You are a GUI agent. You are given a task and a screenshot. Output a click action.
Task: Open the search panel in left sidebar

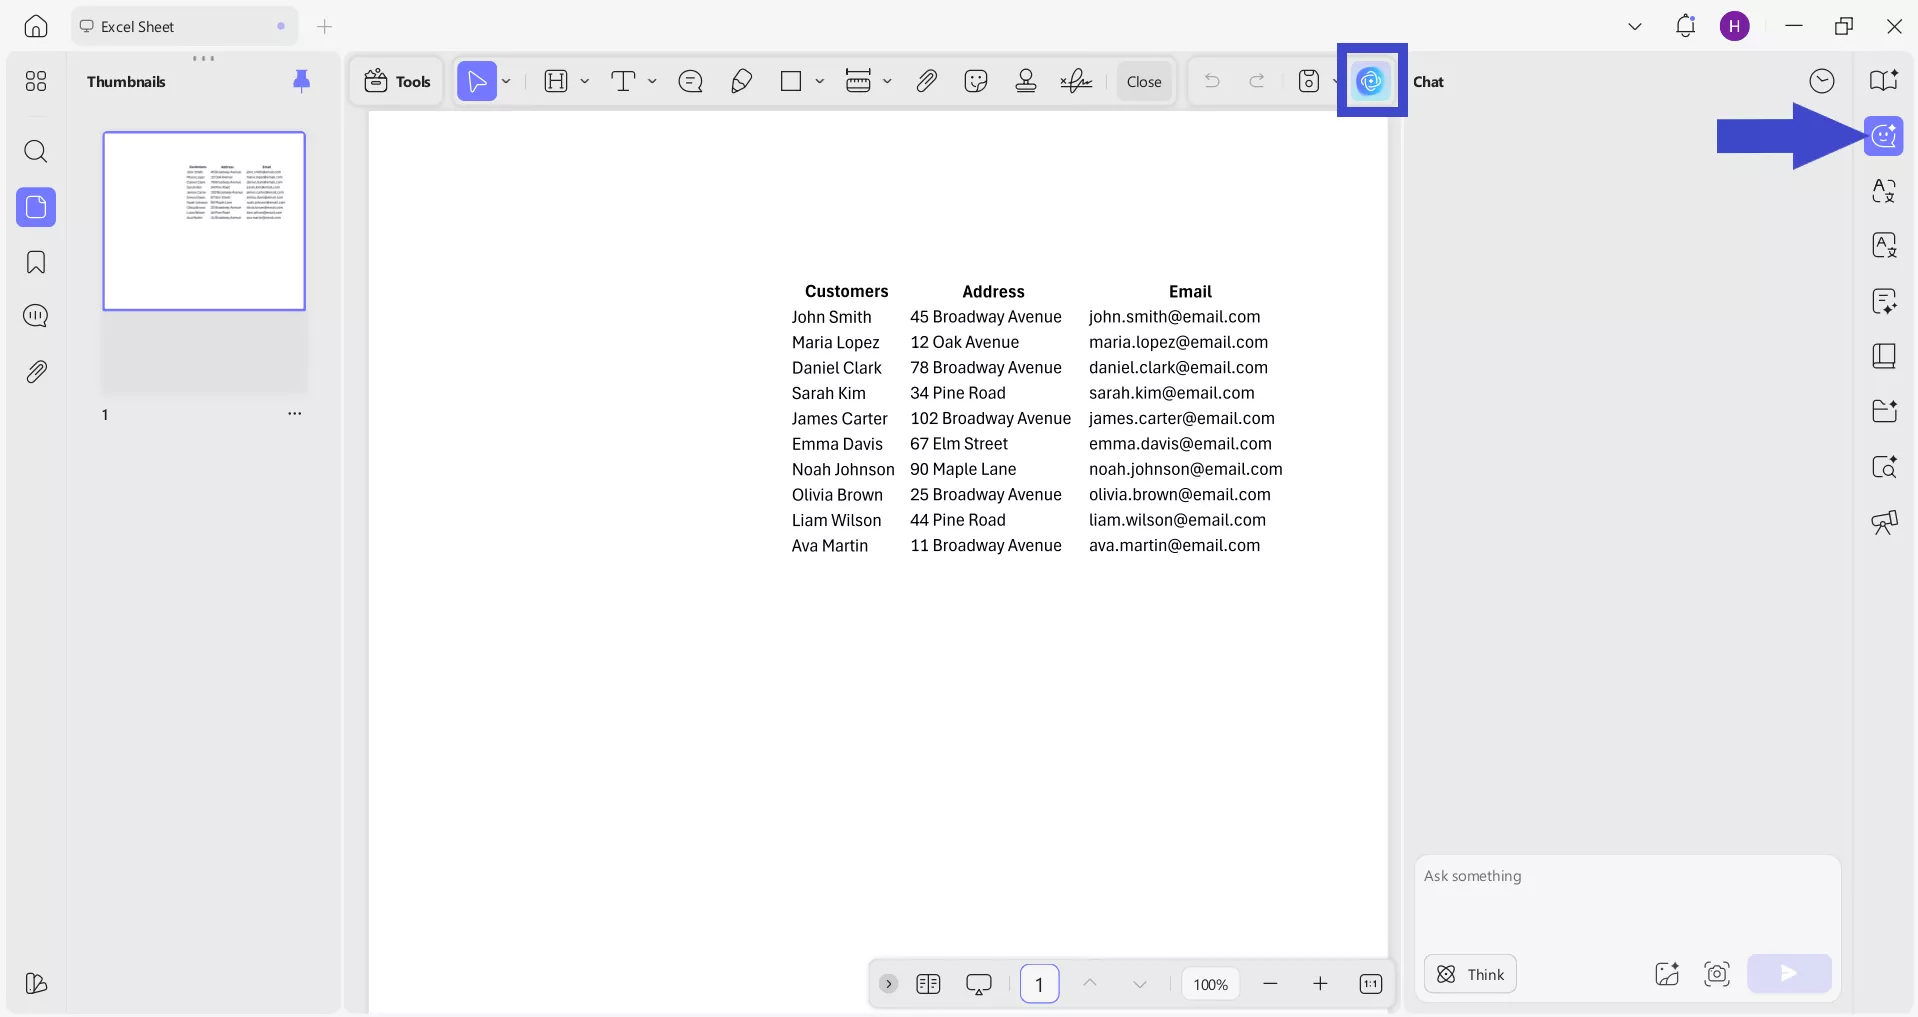point(36,152)
